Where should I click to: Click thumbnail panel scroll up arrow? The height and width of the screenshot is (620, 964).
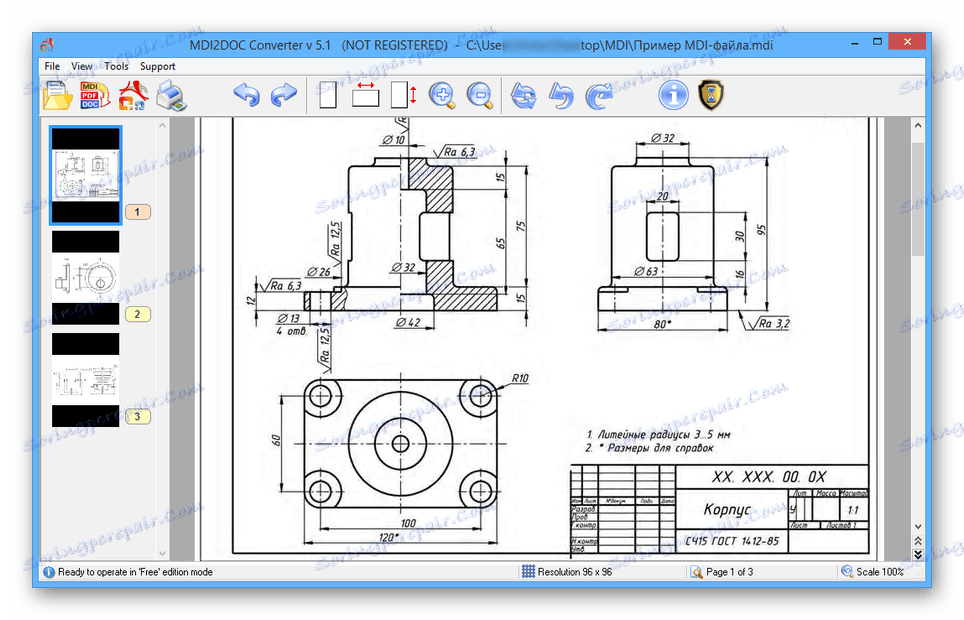[x=162, y=125]
